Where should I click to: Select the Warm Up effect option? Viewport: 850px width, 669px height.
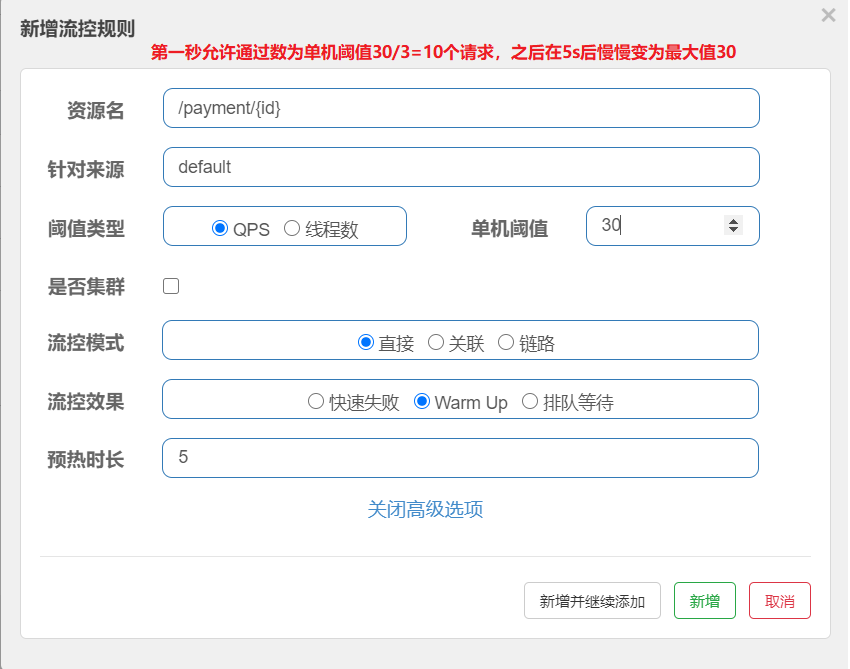coord(422,401)
